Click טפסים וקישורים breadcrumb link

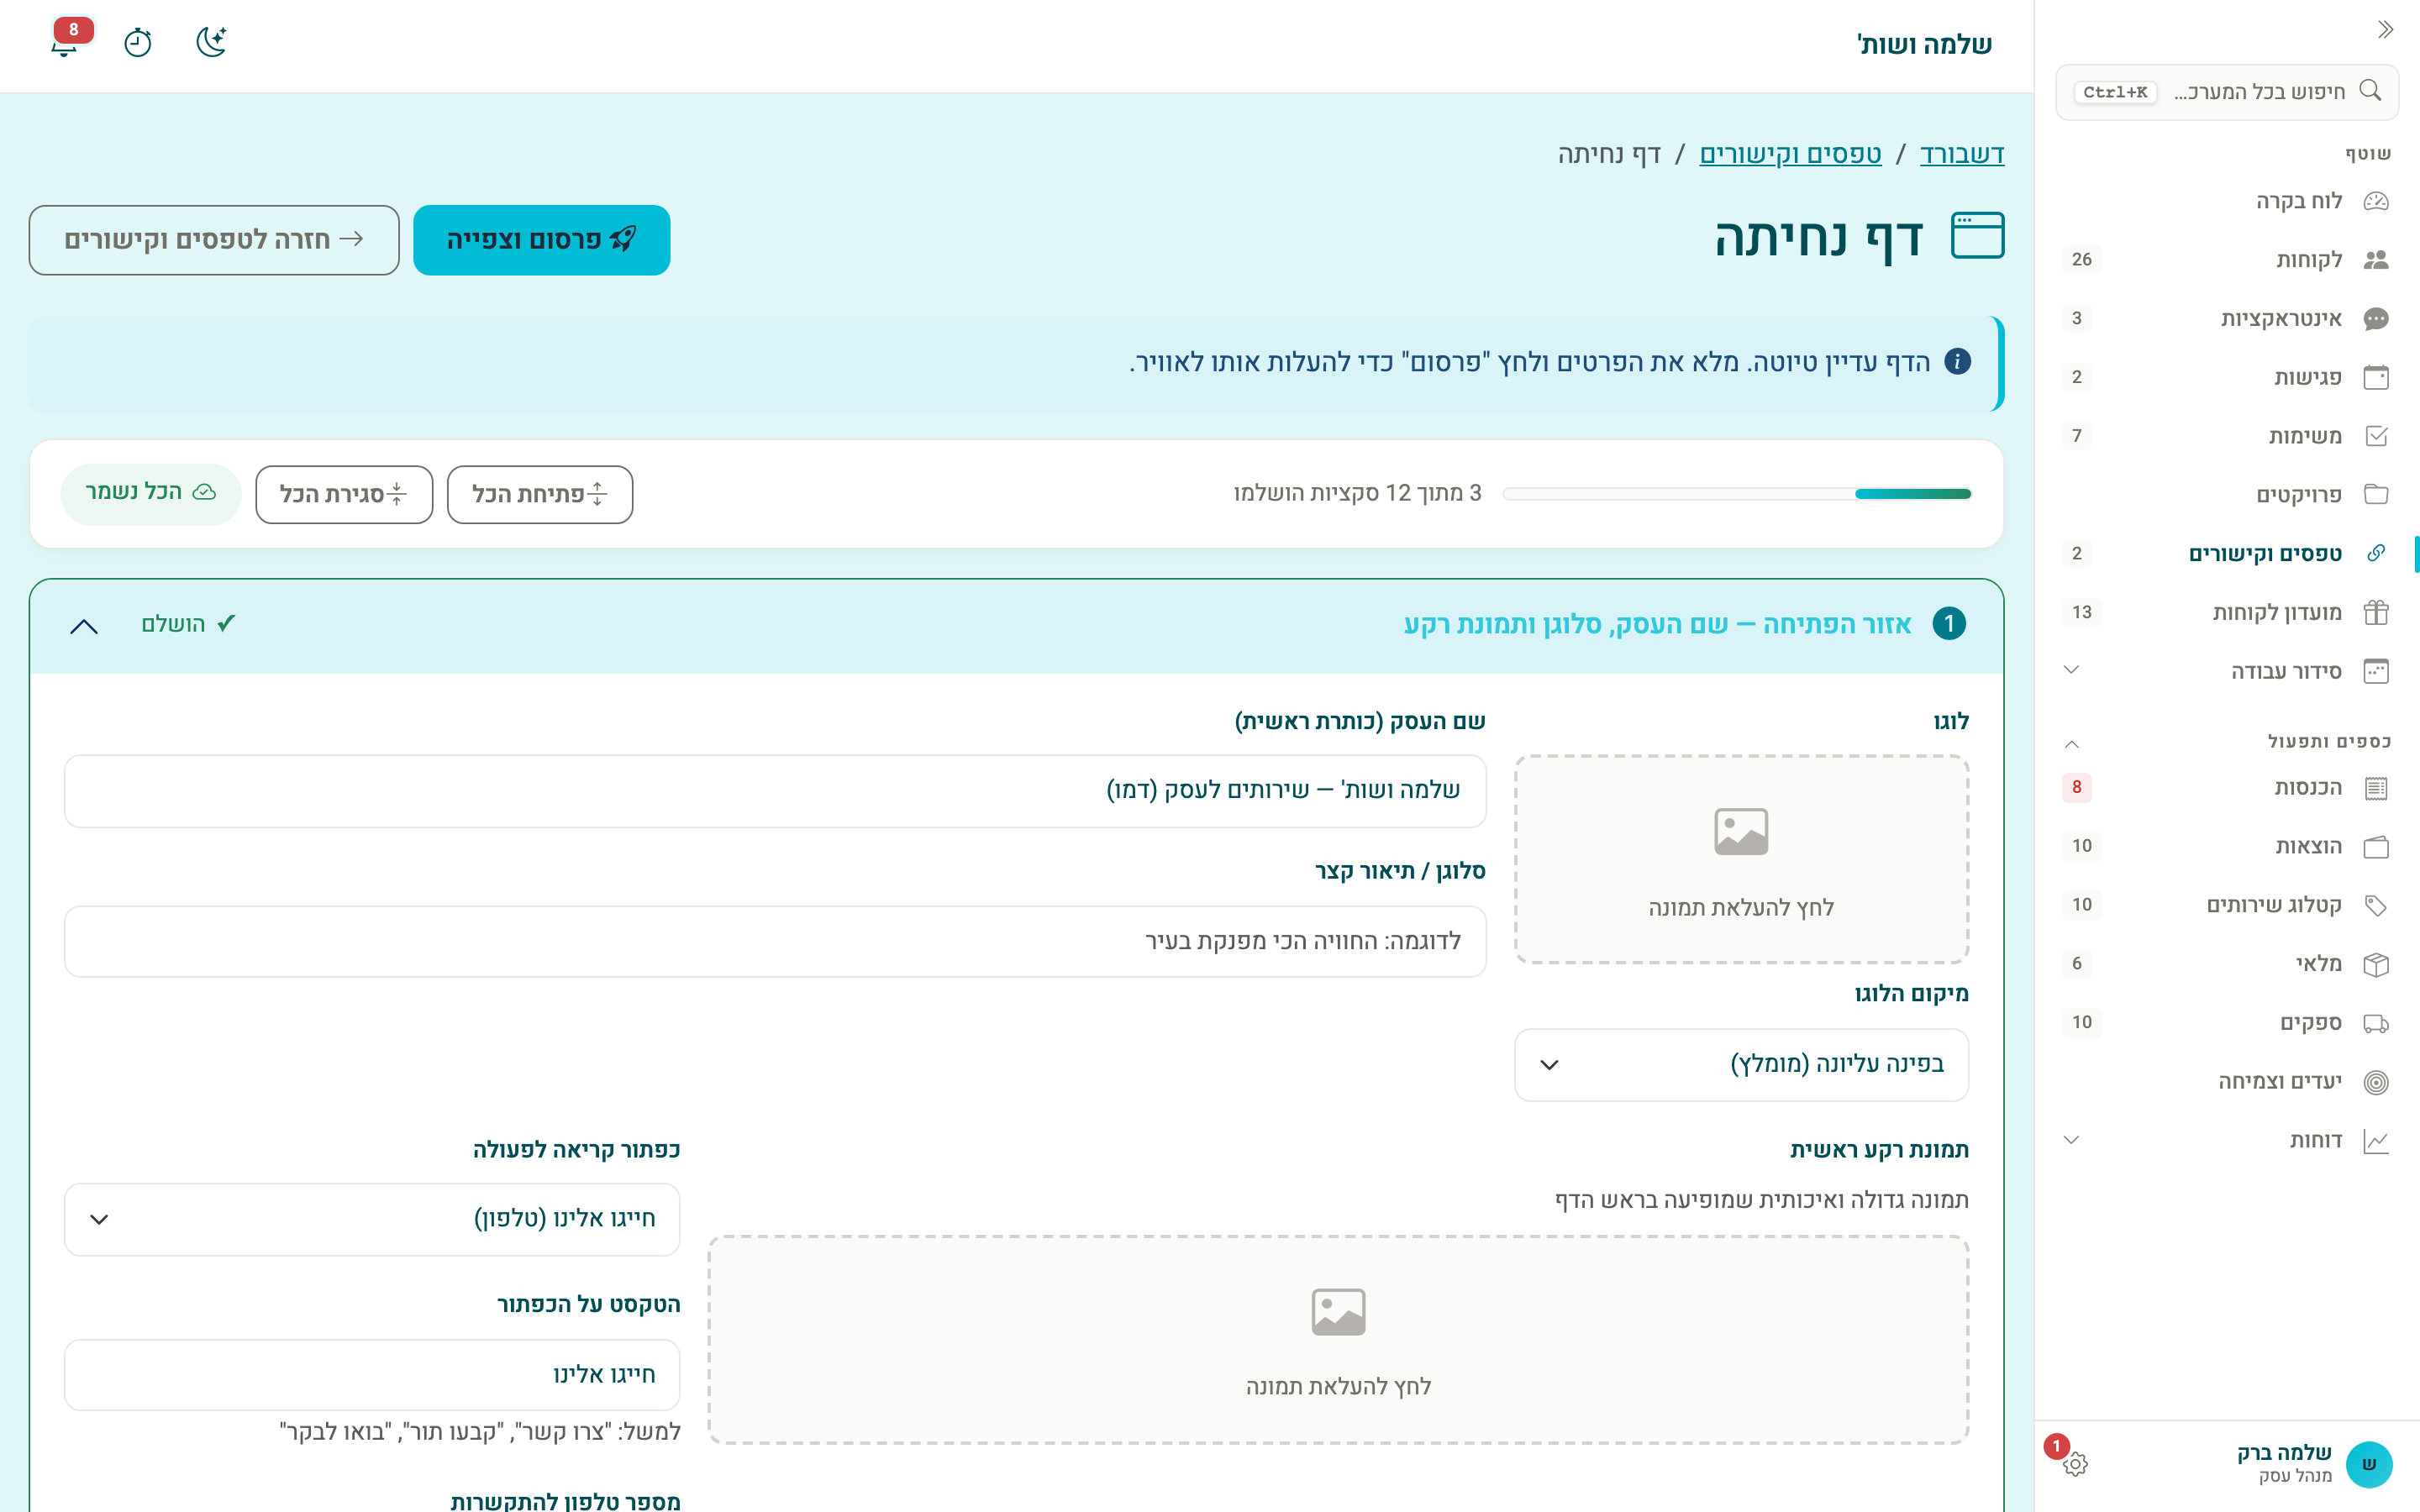1790,154
